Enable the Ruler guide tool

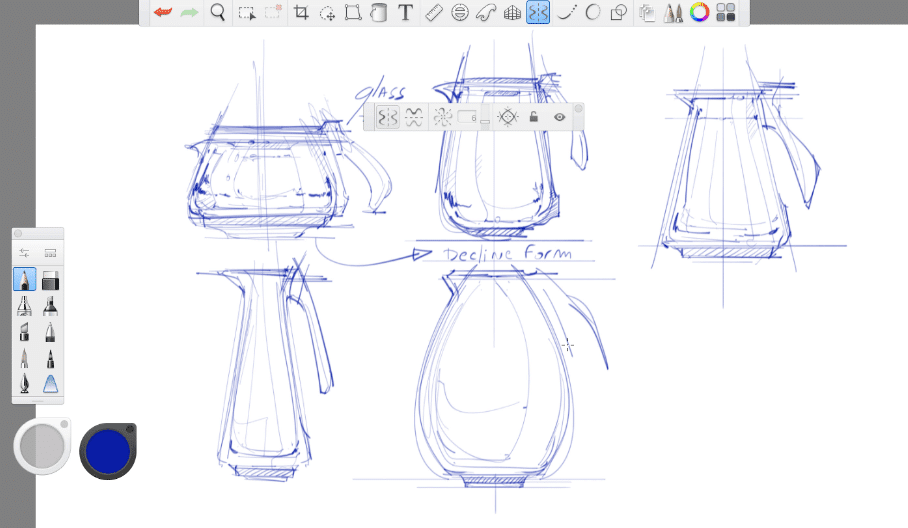click(x=434, y=12)
